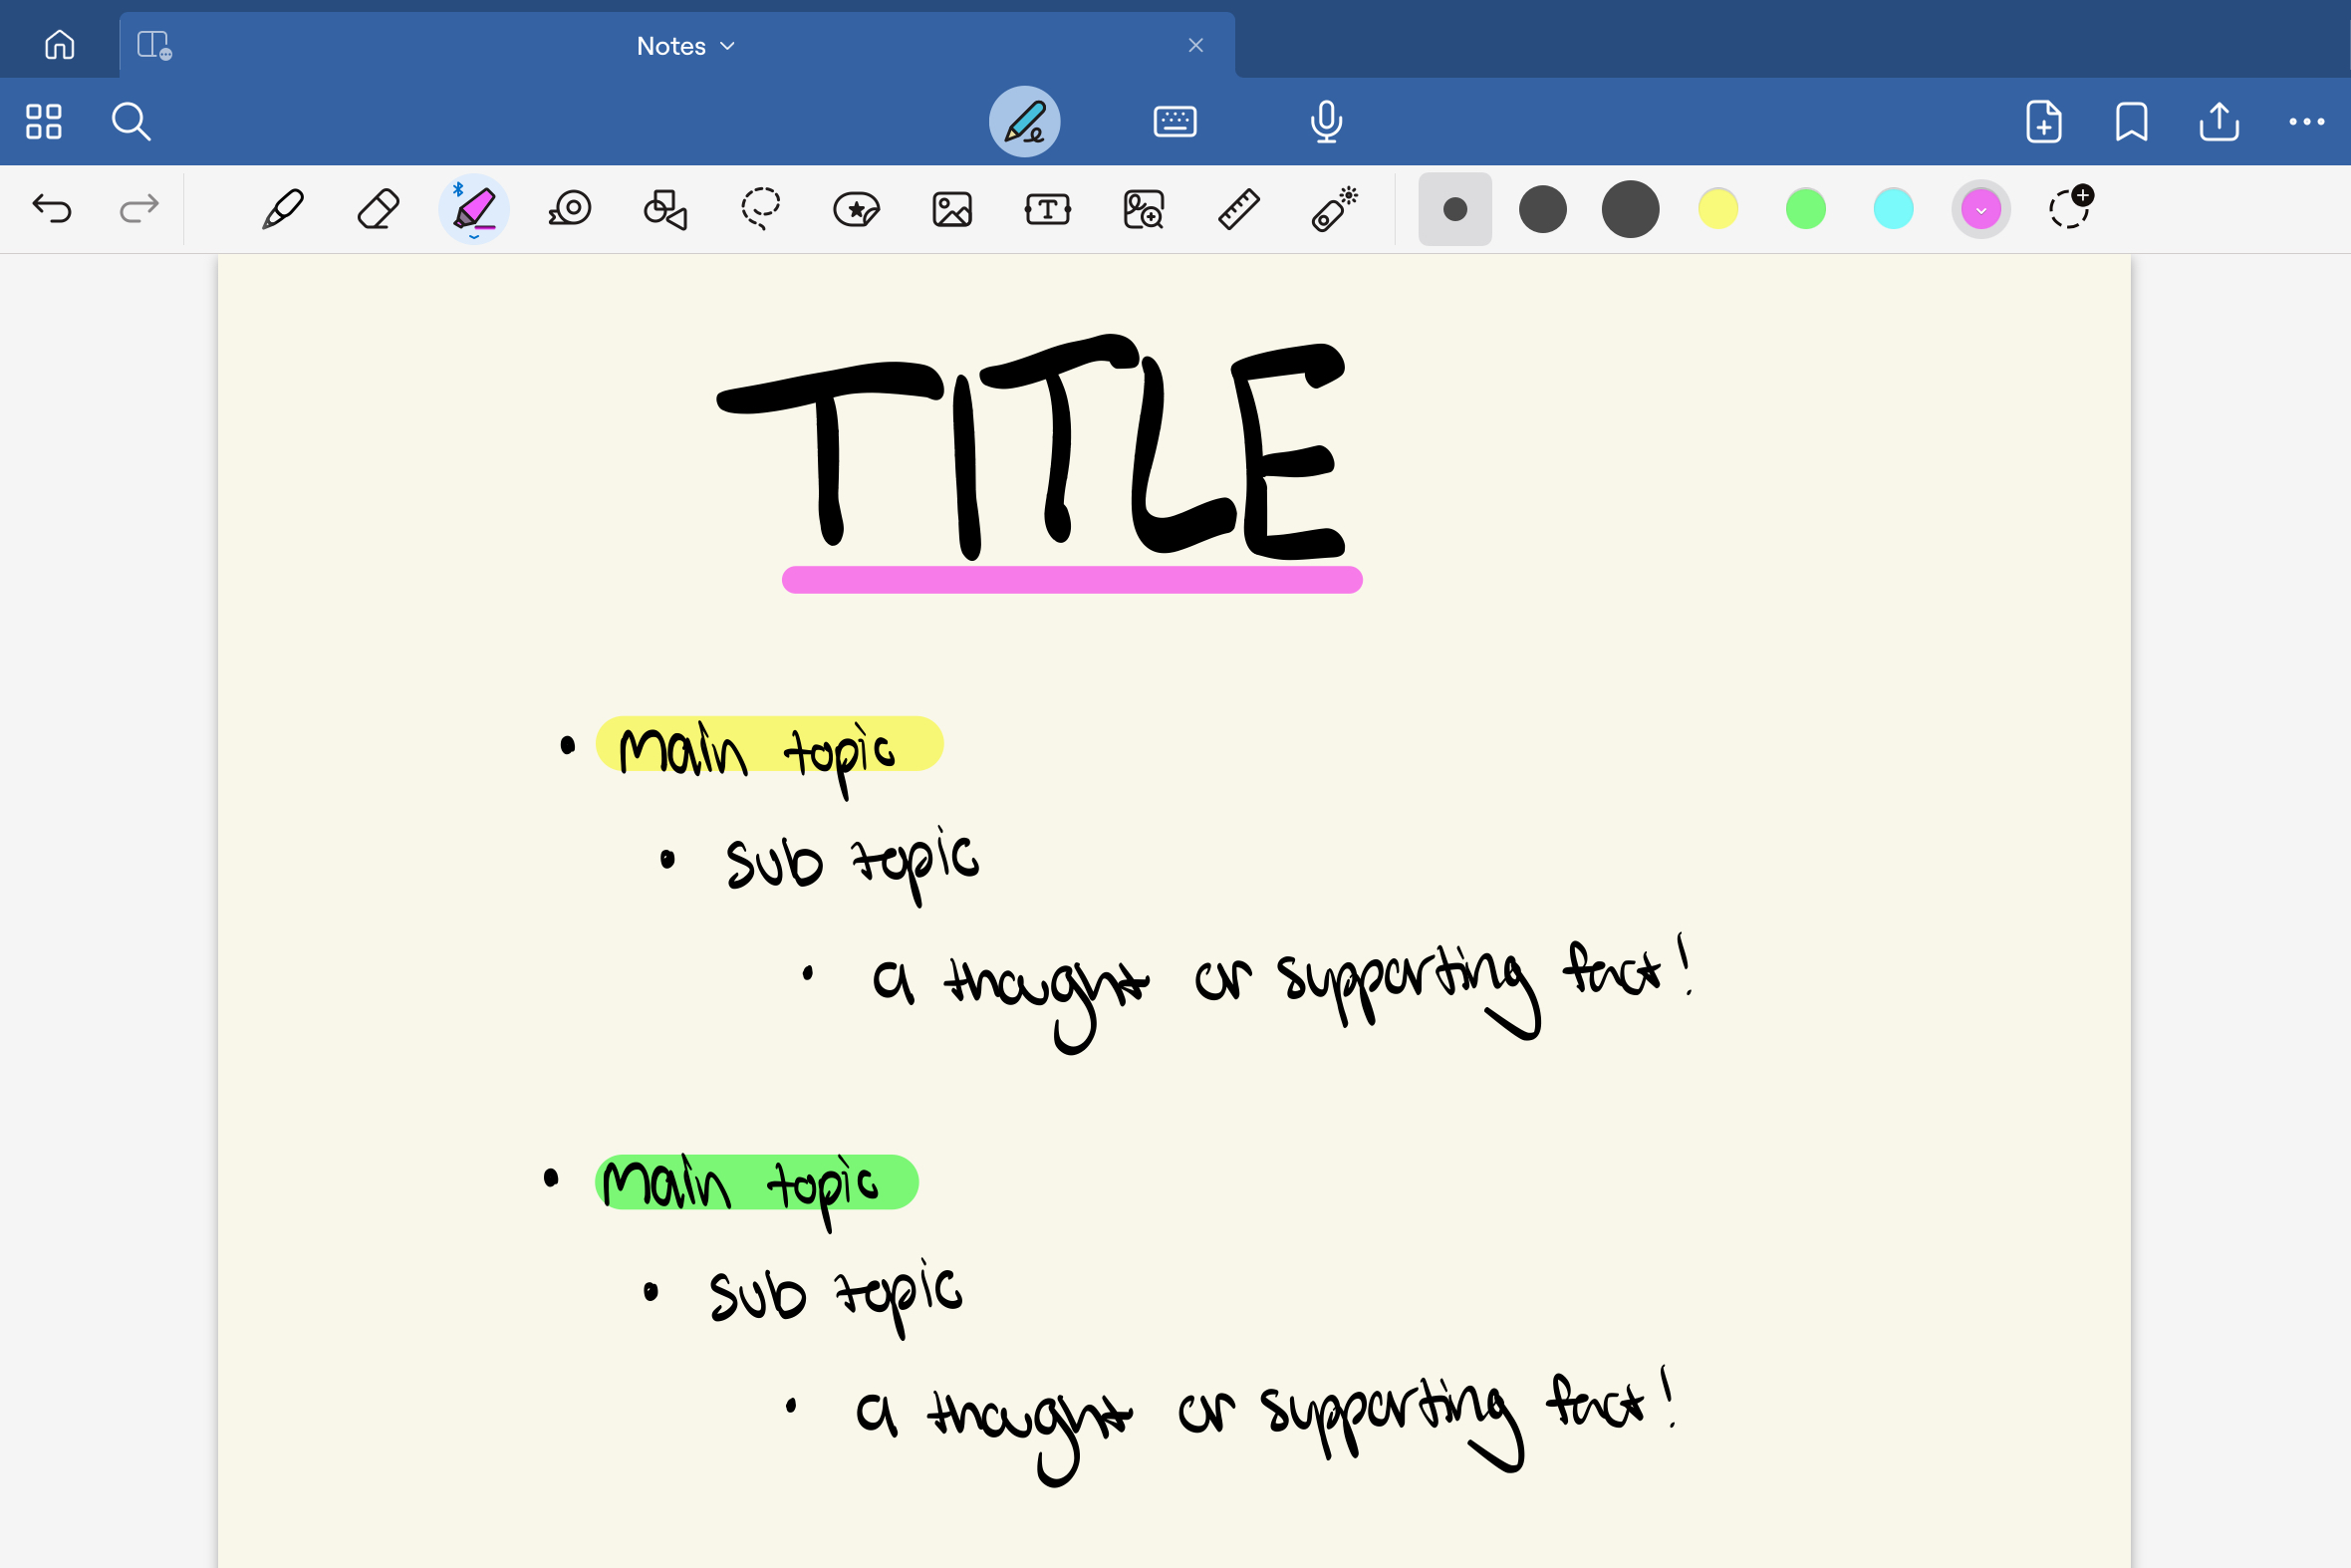This screenshot has height=1568, width=2351.
Task: Click the Undo button
Action: tap(51, 208)
